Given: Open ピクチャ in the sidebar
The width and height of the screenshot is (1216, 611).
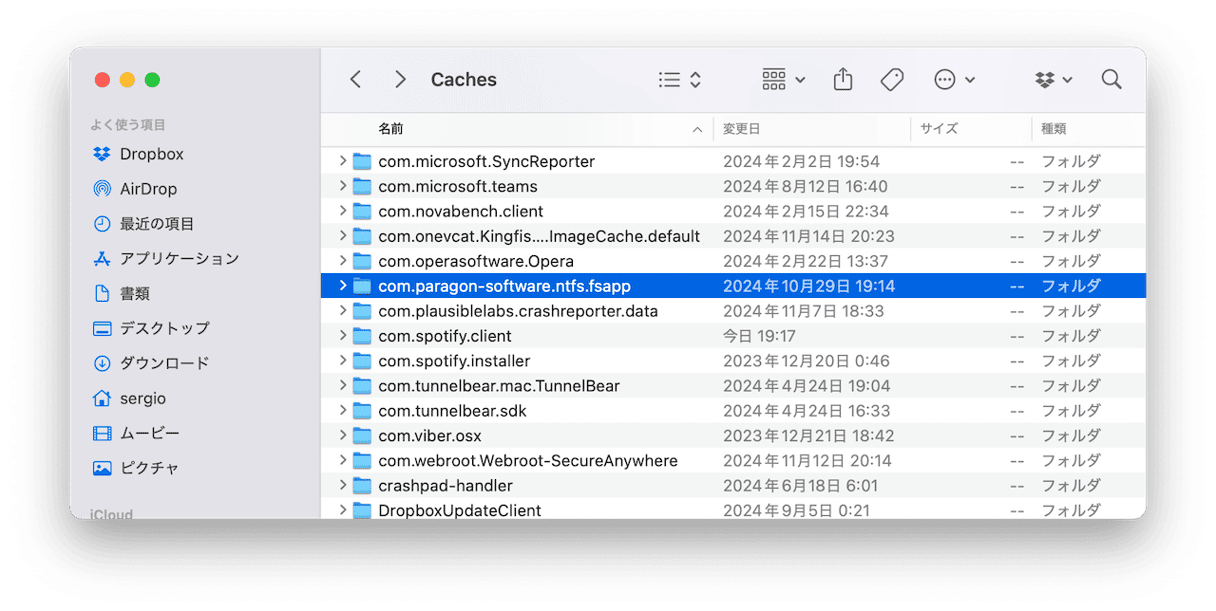Looking at the screenshot, I should click(x=137, y=468).
